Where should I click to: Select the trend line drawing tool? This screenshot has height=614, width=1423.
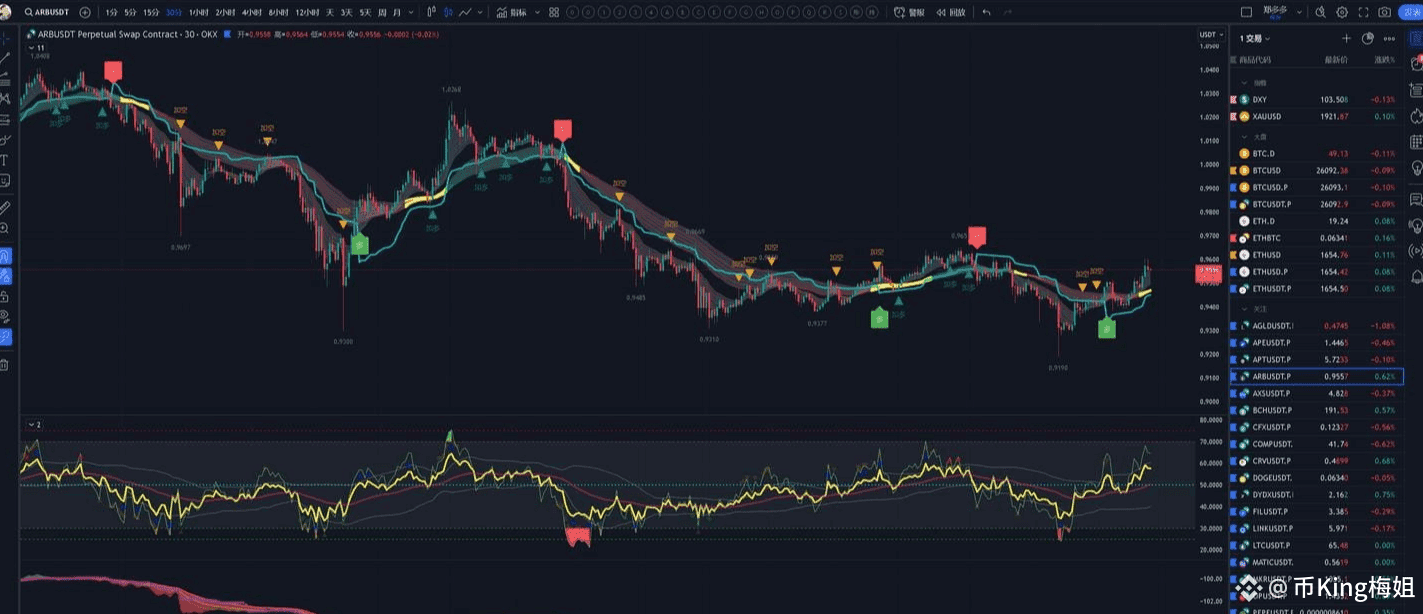click(5, 58)
